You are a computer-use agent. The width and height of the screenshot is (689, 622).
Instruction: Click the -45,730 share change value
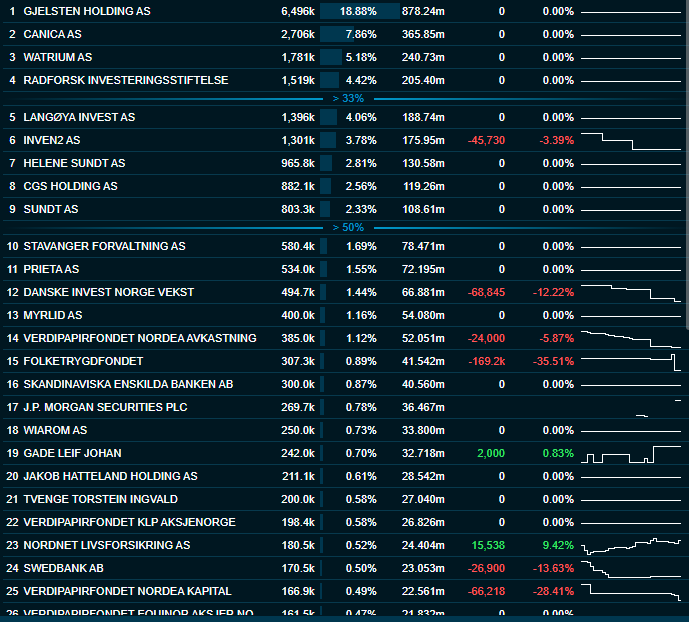point(486,141)
